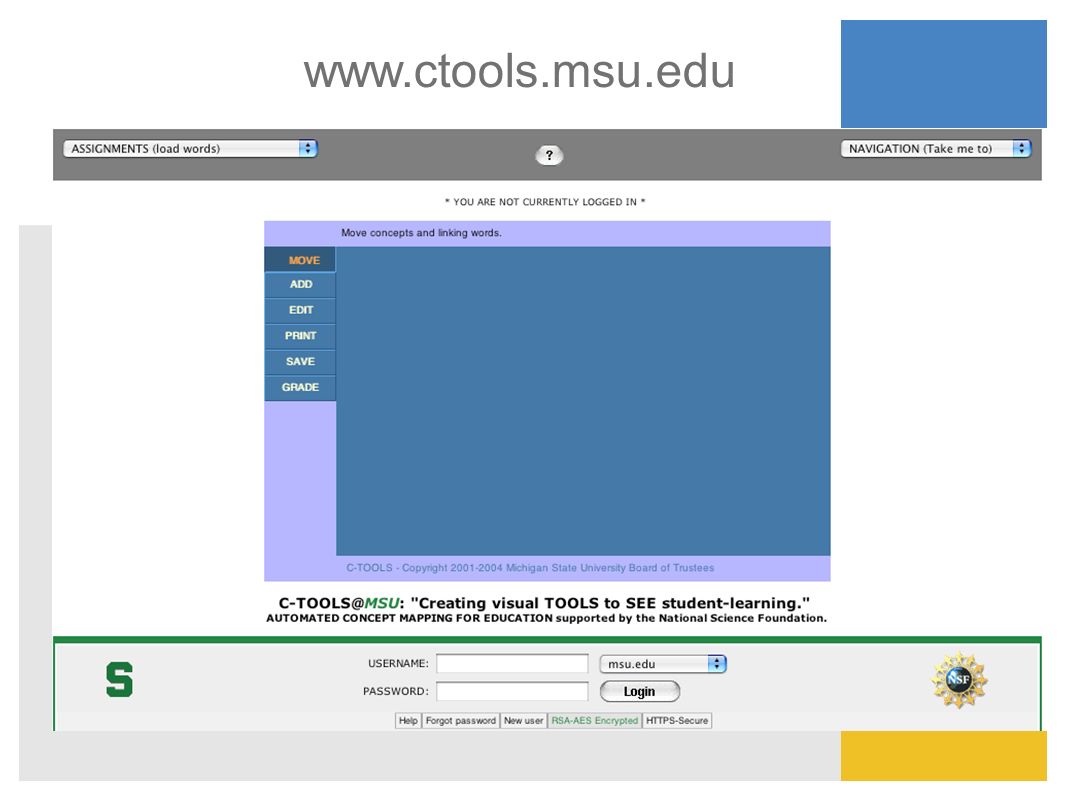This screenshot has height=800, width=1066.
Task: Click the 'C-TOOLS@MSU' tagline heading
Action: (x=545, y=603)
